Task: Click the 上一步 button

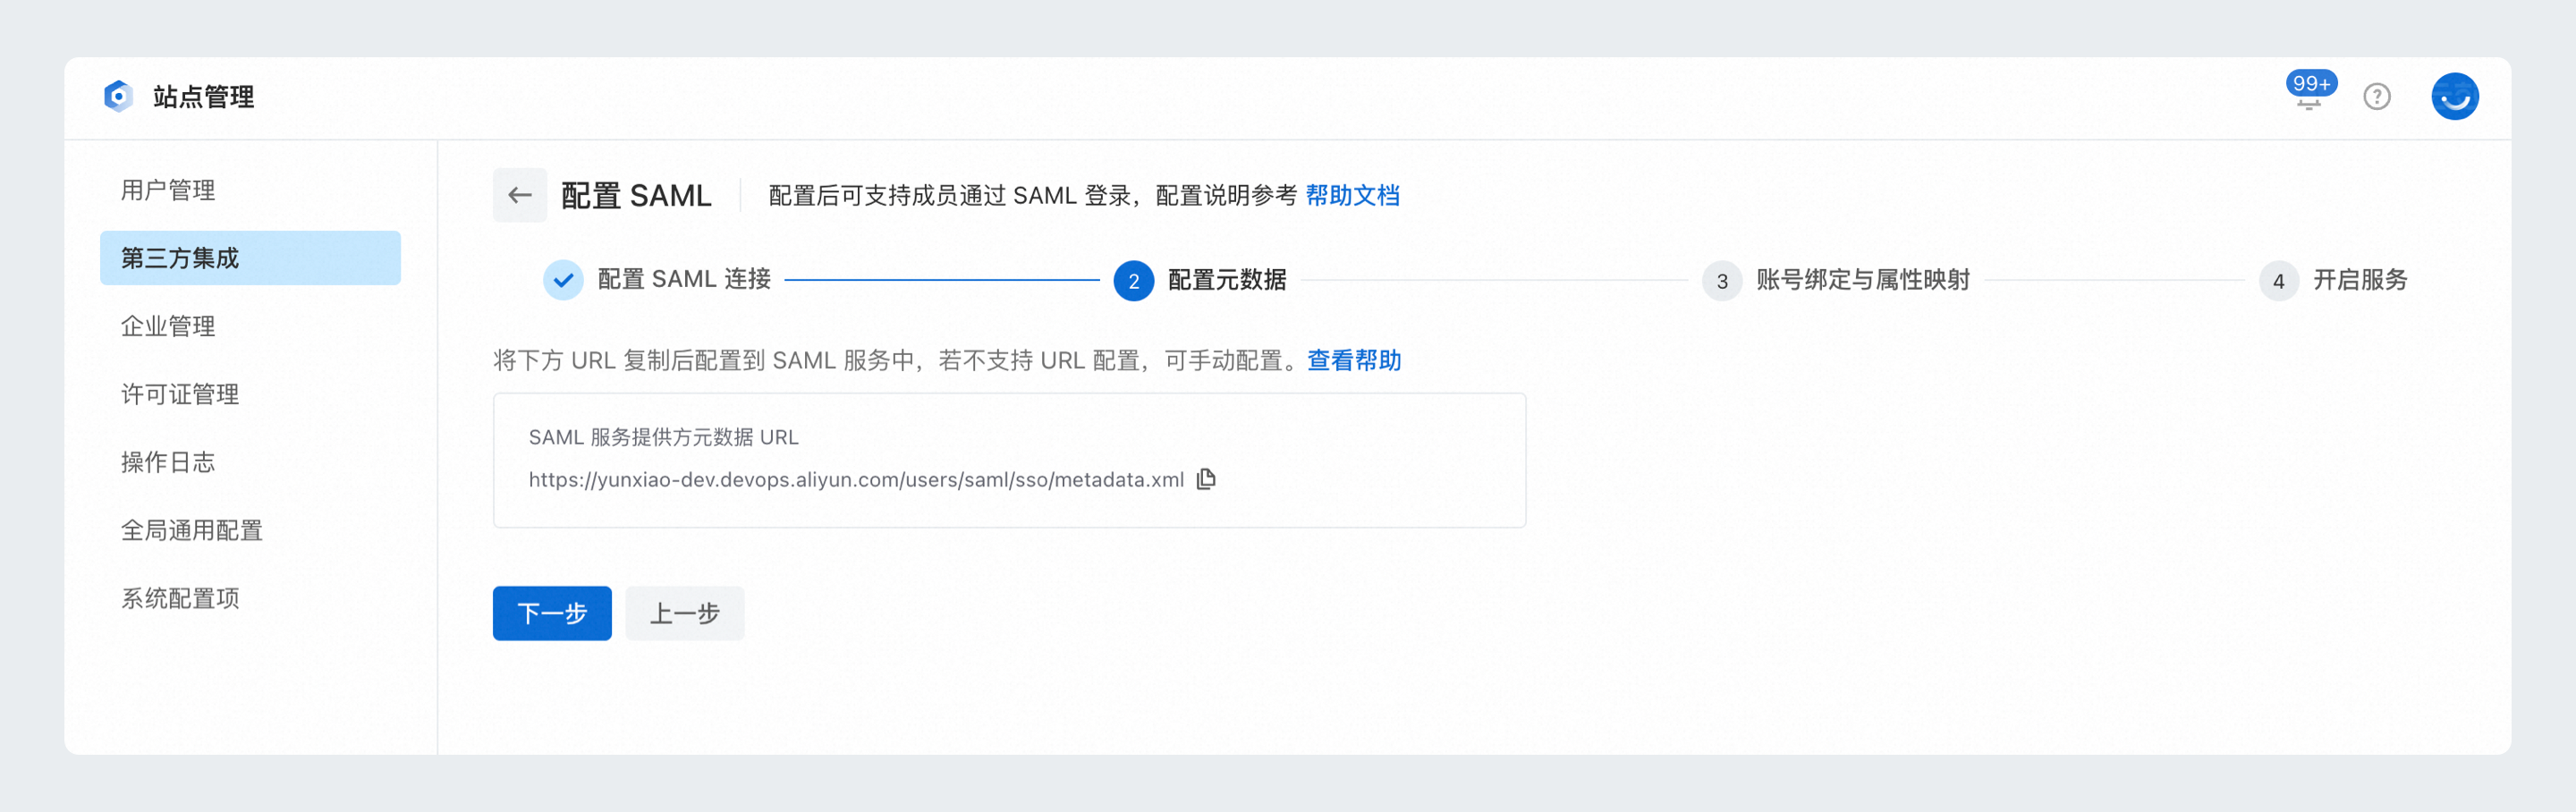Action: (685, 613)
